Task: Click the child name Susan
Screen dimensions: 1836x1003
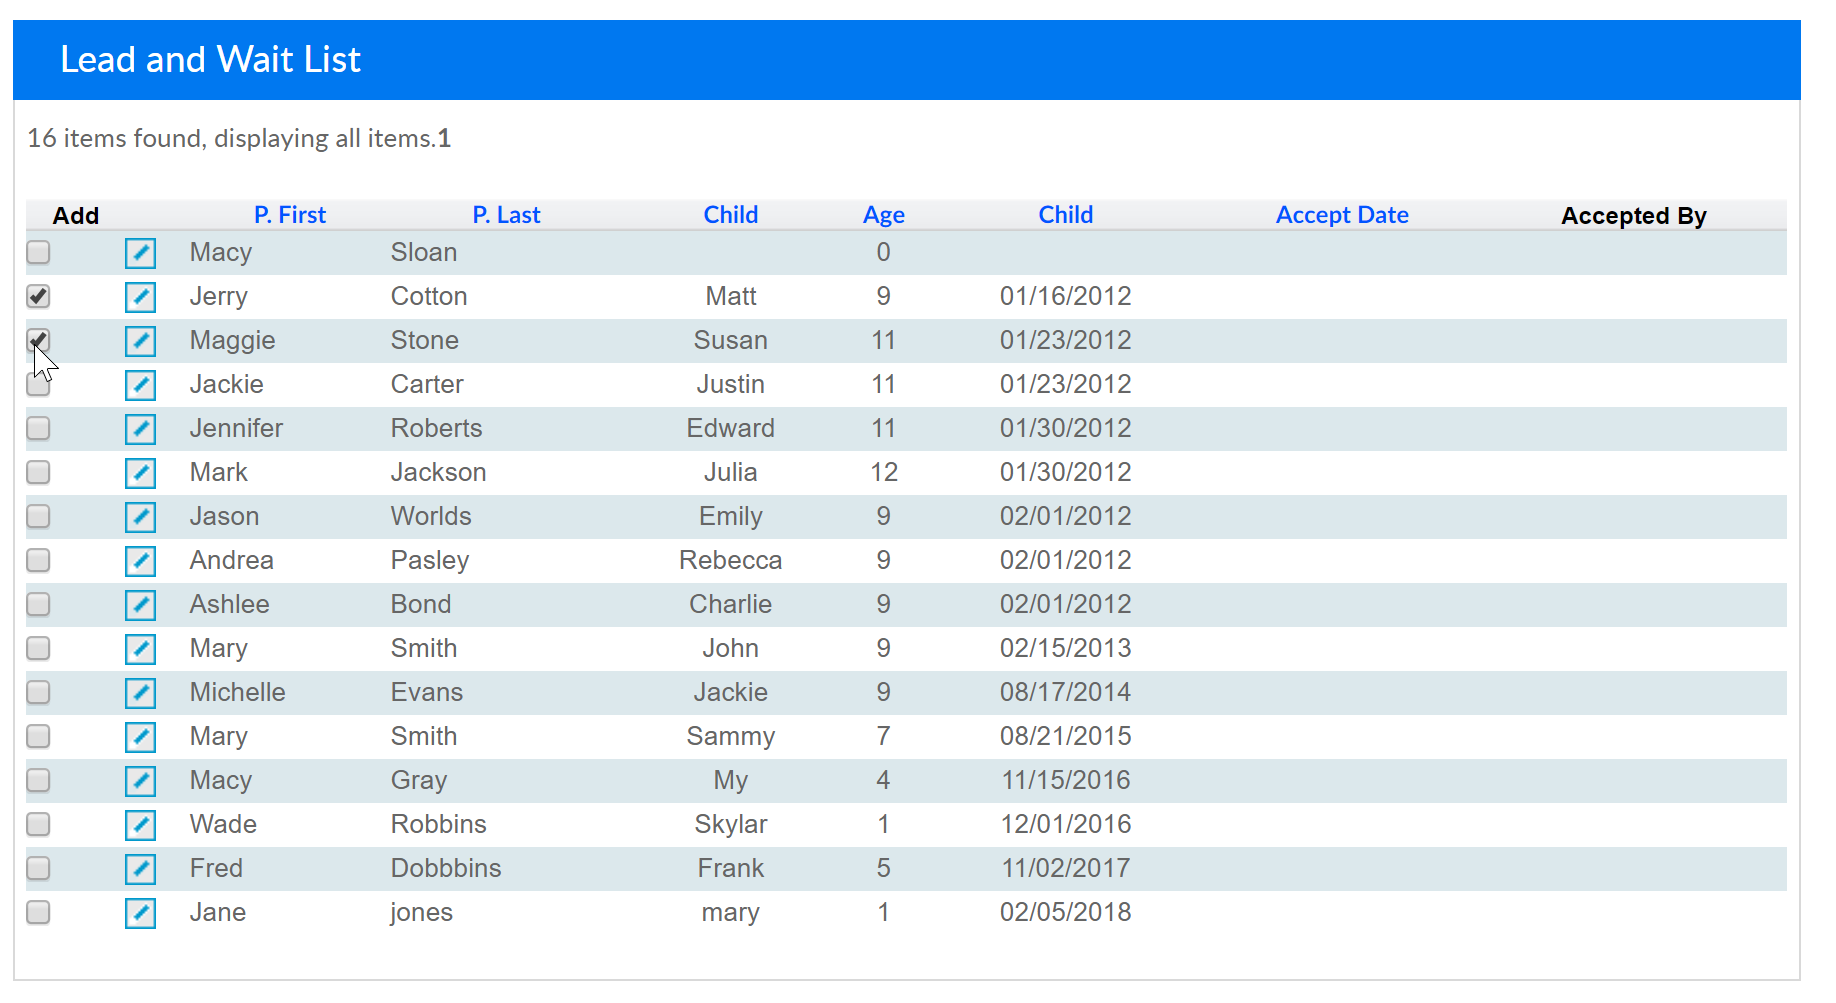Action: pyautogui.click(x=731, y=340)
